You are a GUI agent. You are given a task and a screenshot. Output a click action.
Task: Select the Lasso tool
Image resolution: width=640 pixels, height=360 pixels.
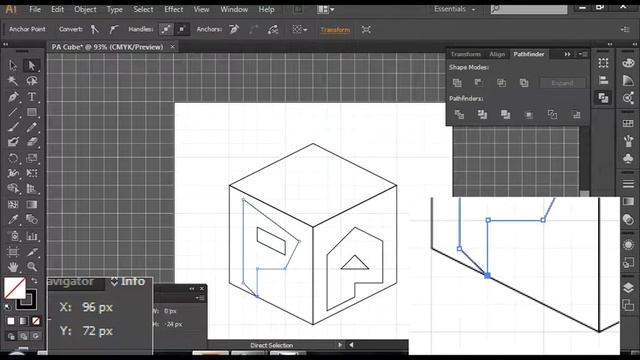point(31,81)
